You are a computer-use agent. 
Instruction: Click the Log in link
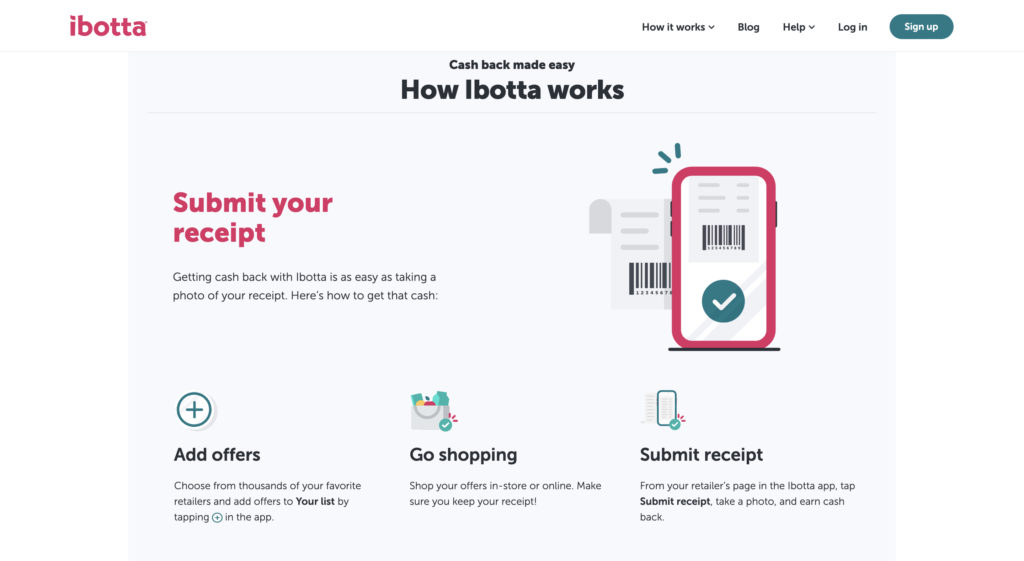pos(852,27)
